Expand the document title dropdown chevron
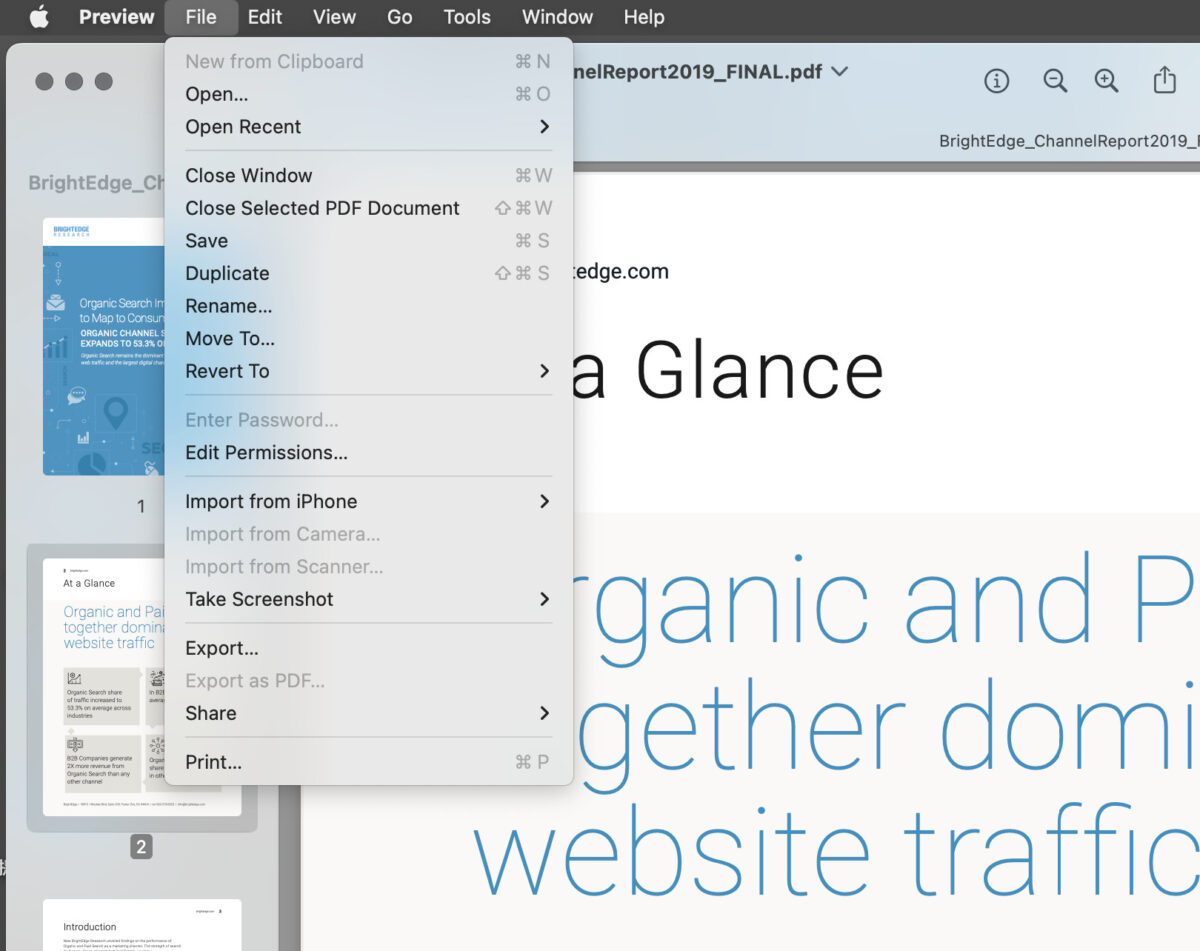 pyautogui.click(x=839, y=71)
